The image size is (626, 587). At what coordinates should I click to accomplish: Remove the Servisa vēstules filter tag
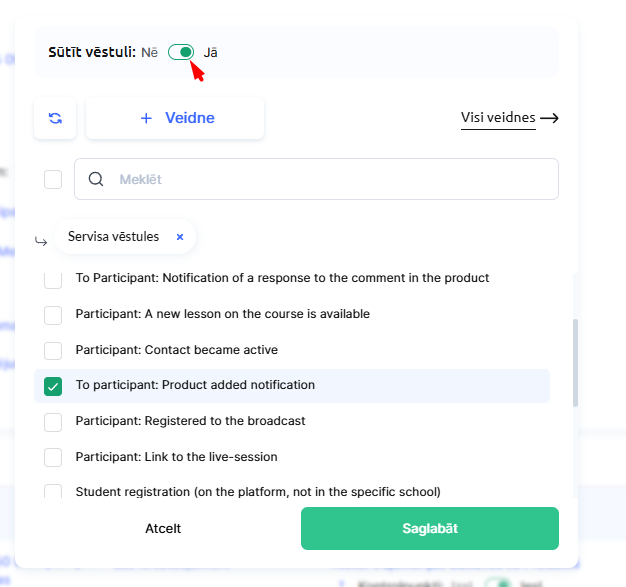[180, 237]
